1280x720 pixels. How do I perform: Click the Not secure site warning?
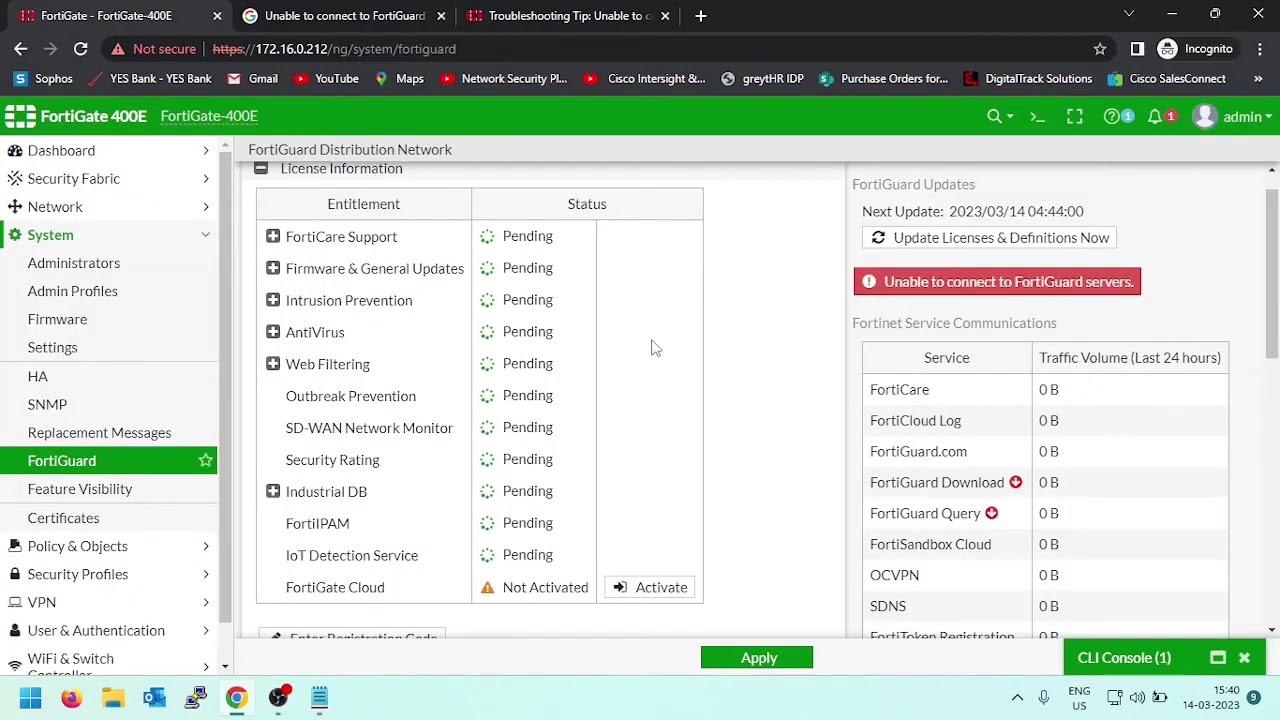[x=153, y=49]
